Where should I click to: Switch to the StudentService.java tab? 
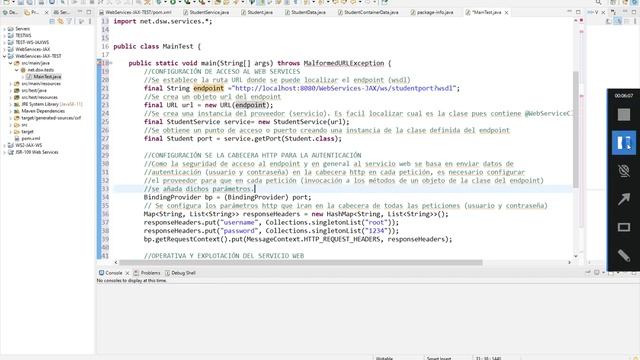coord(206,12)
